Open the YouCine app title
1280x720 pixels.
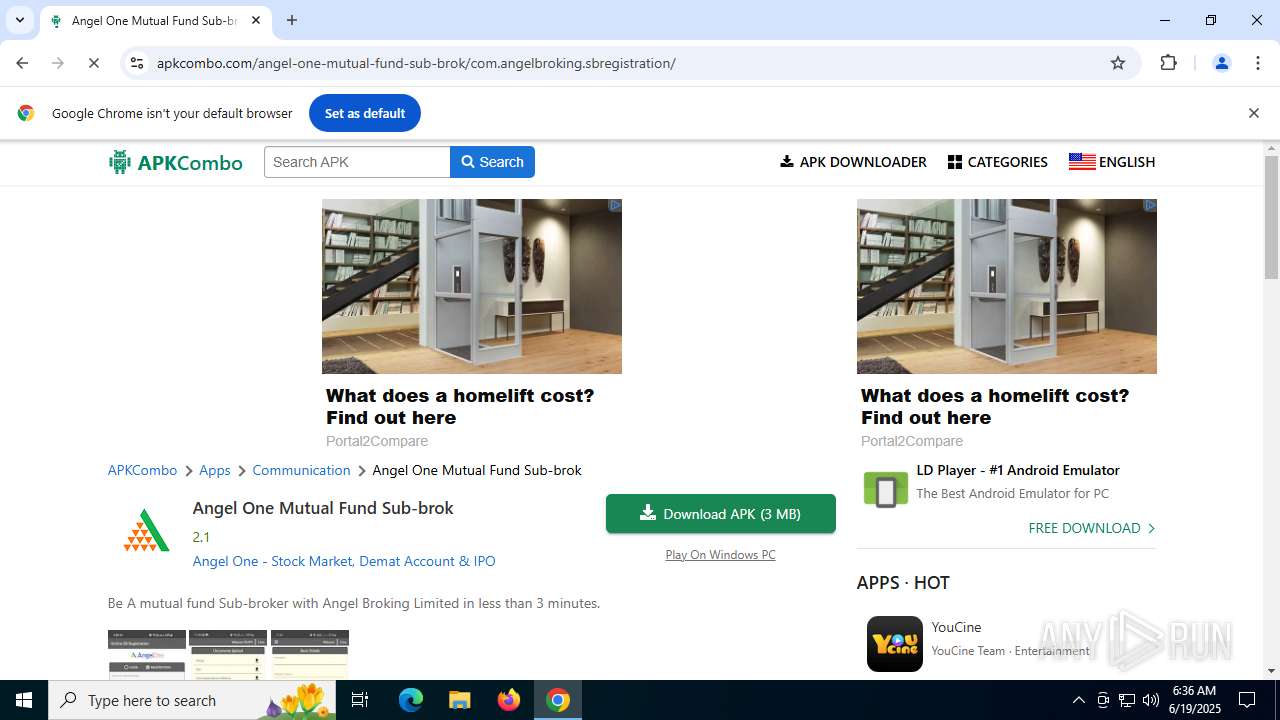pyautogui.click(x=956, y=627)
